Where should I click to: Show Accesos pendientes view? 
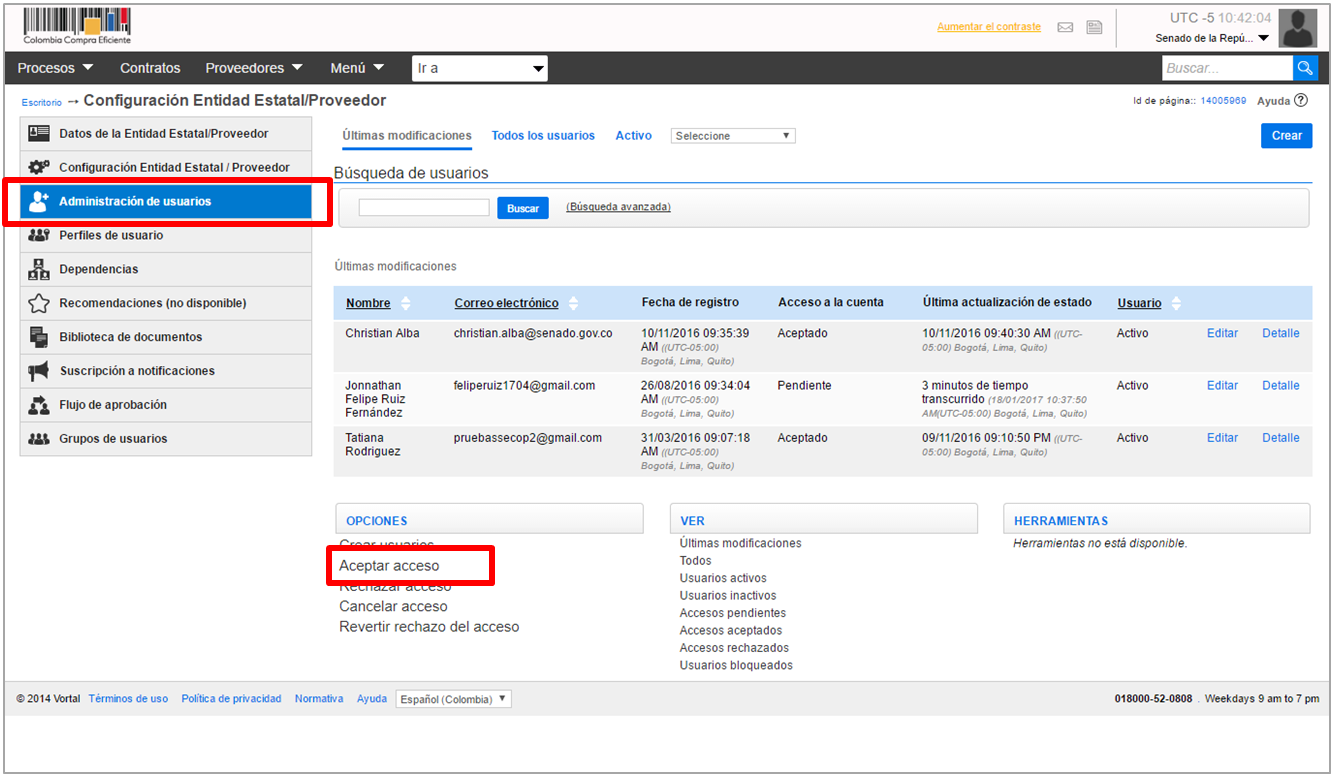(x=733, y=613)
